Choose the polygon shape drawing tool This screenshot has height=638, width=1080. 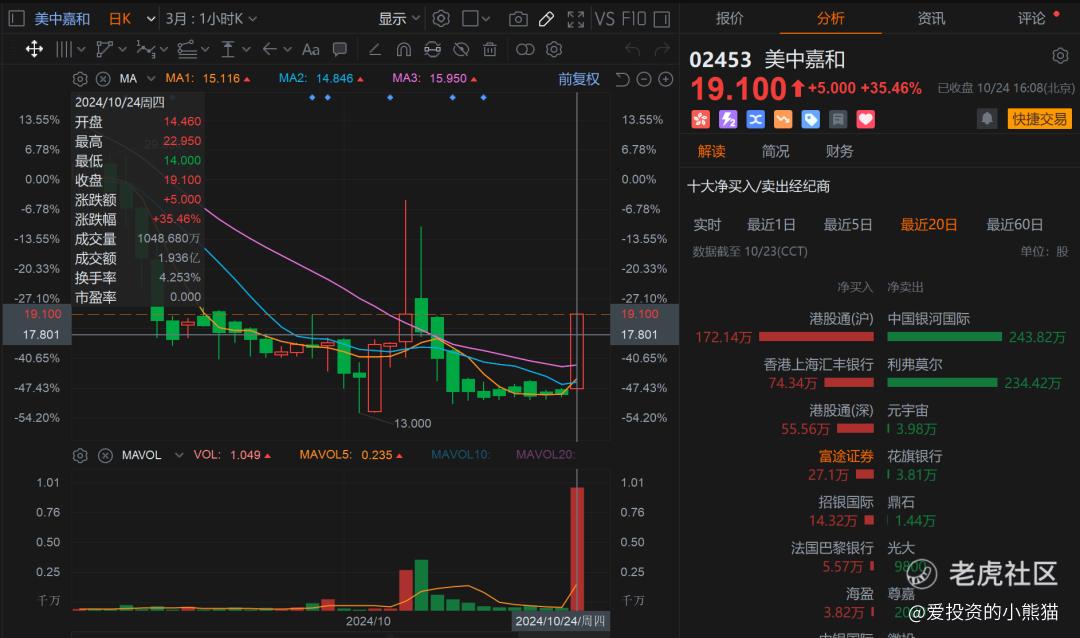[105, 50]
